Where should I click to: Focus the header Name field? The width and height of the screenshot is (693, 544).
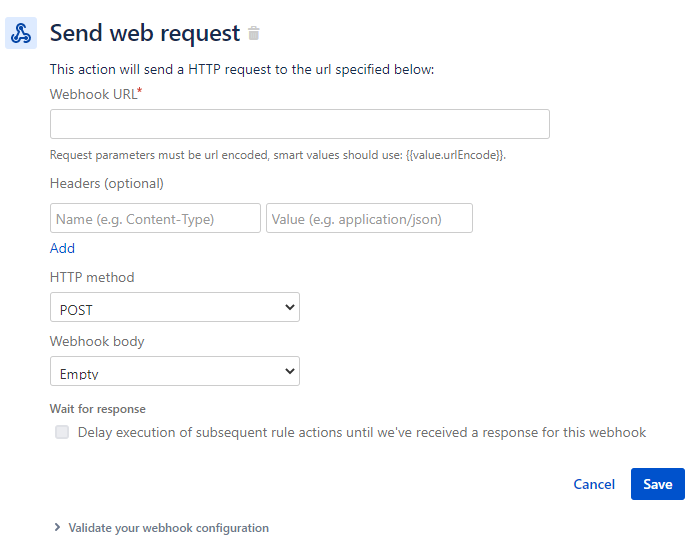(x=155, y=218)
